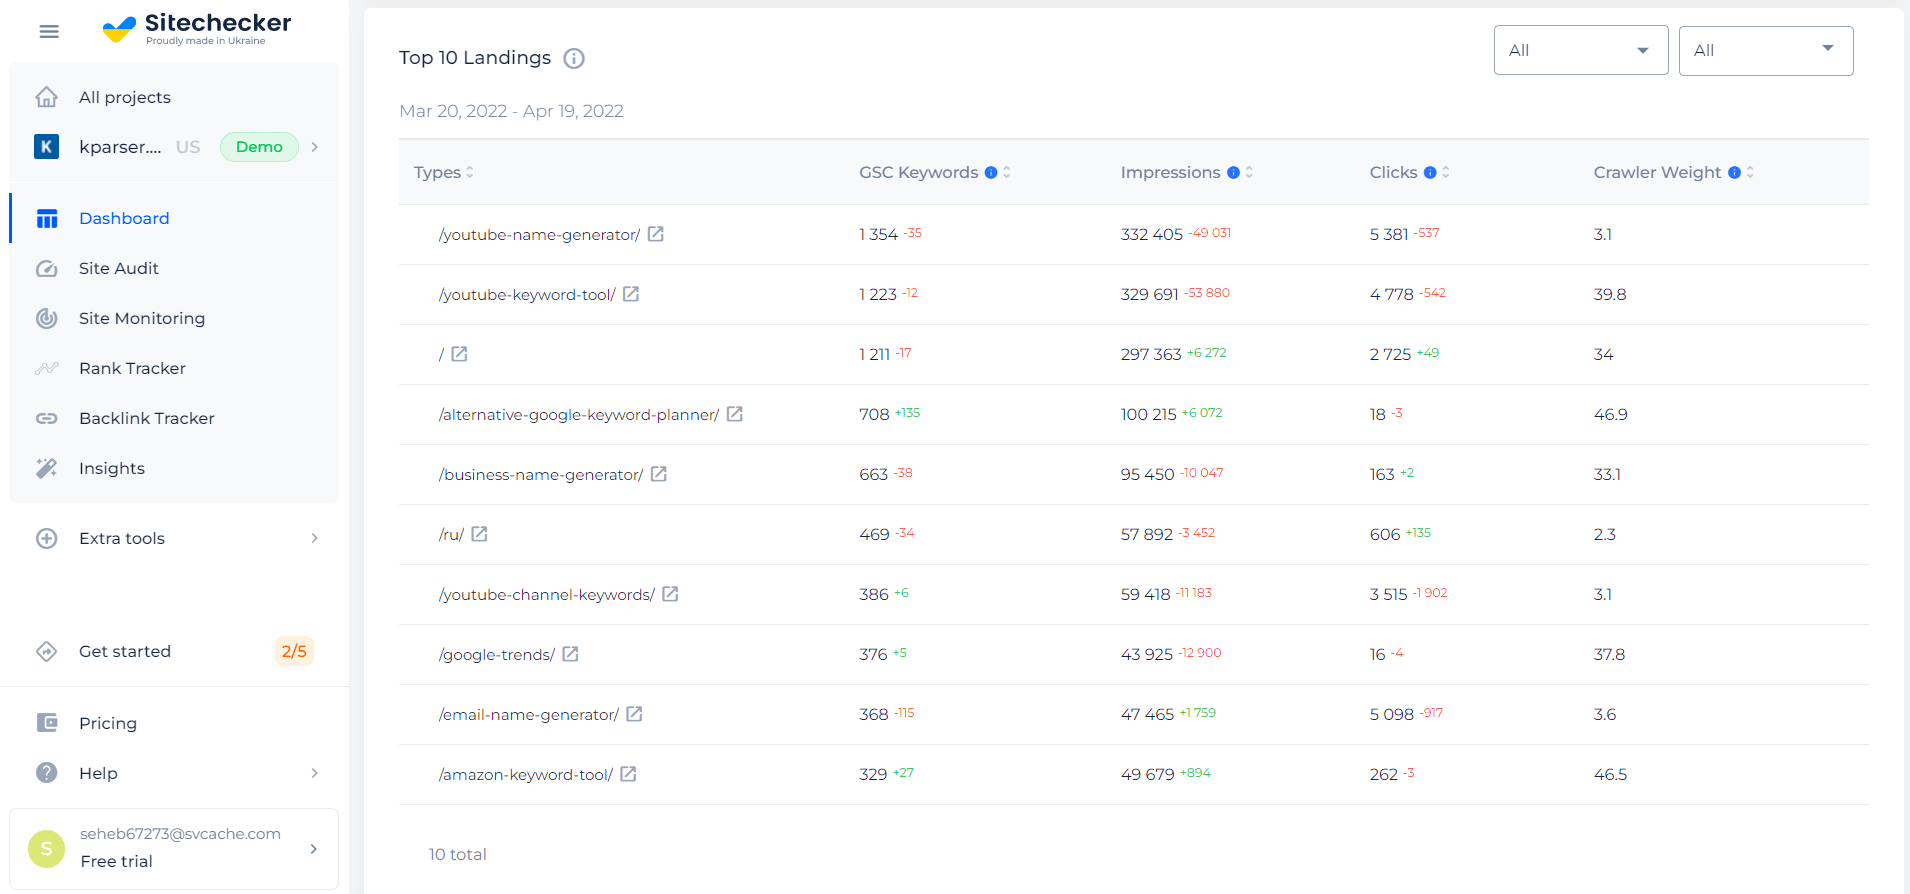Expand the account menu chevron

coord(314,848)
